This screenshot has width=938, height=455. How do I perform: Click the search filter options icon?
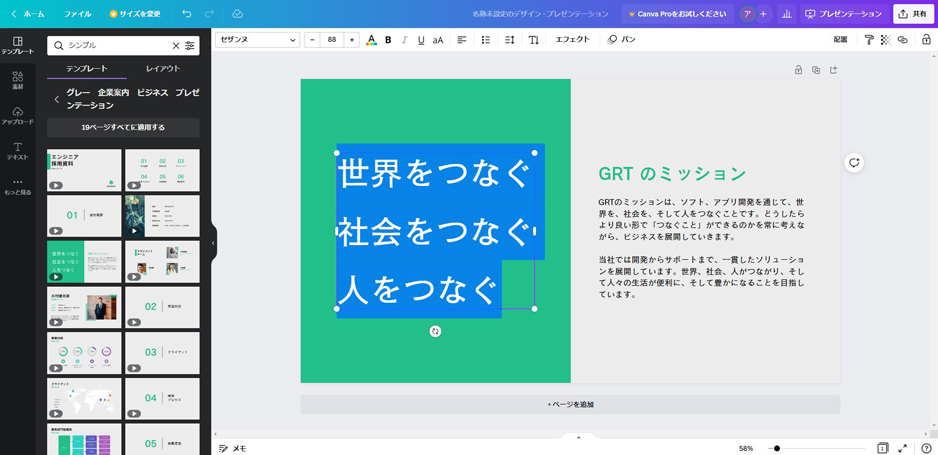190,45
